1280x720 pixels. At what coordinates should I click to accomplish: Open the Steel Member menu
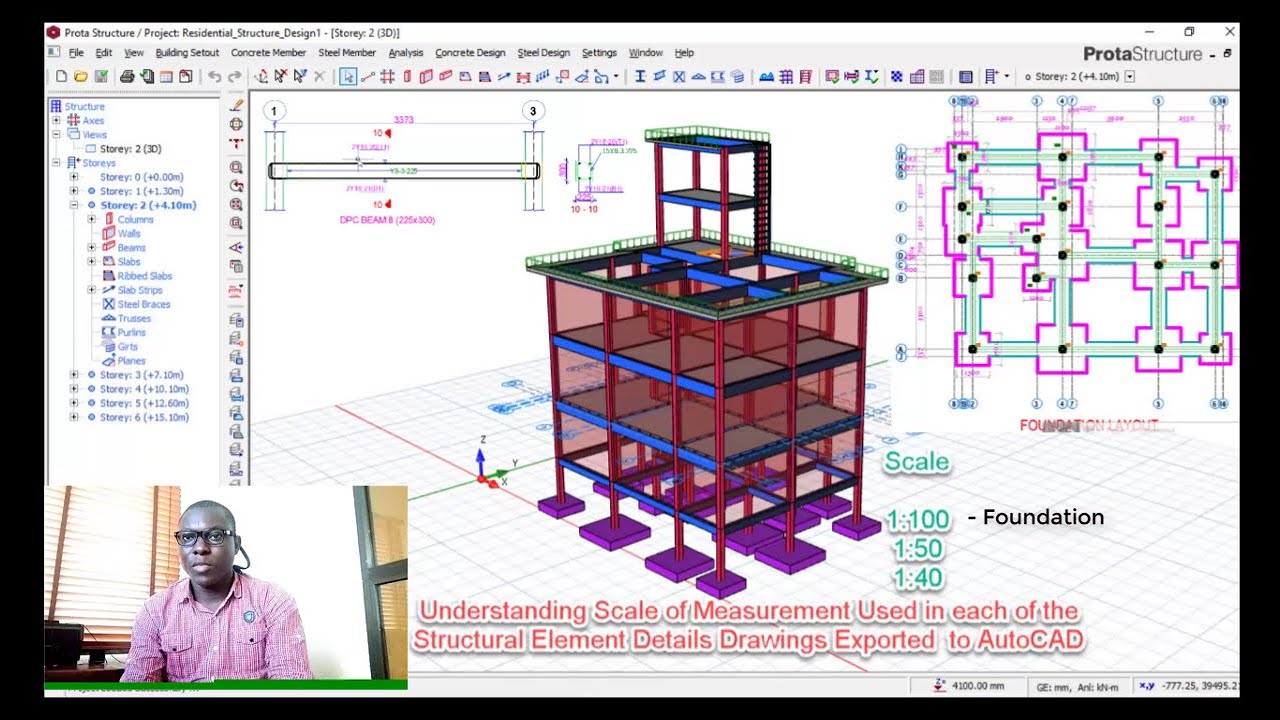coord(347,53)
